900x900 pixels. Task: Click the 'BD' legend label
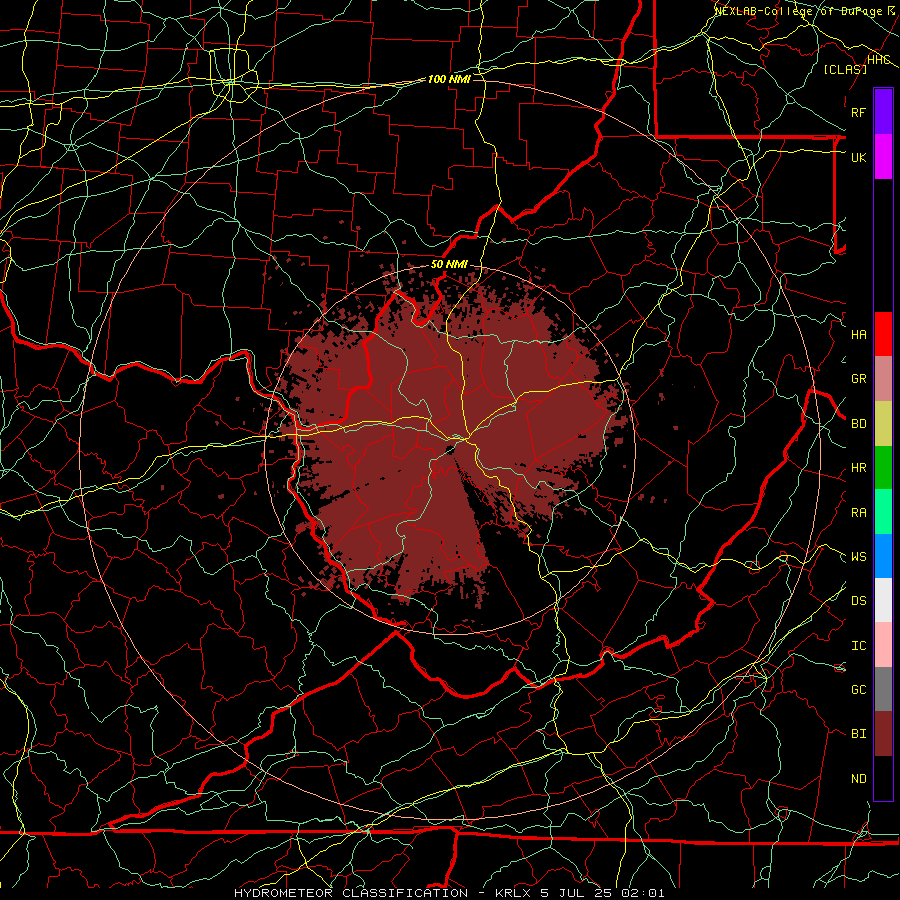coord(859,424)
